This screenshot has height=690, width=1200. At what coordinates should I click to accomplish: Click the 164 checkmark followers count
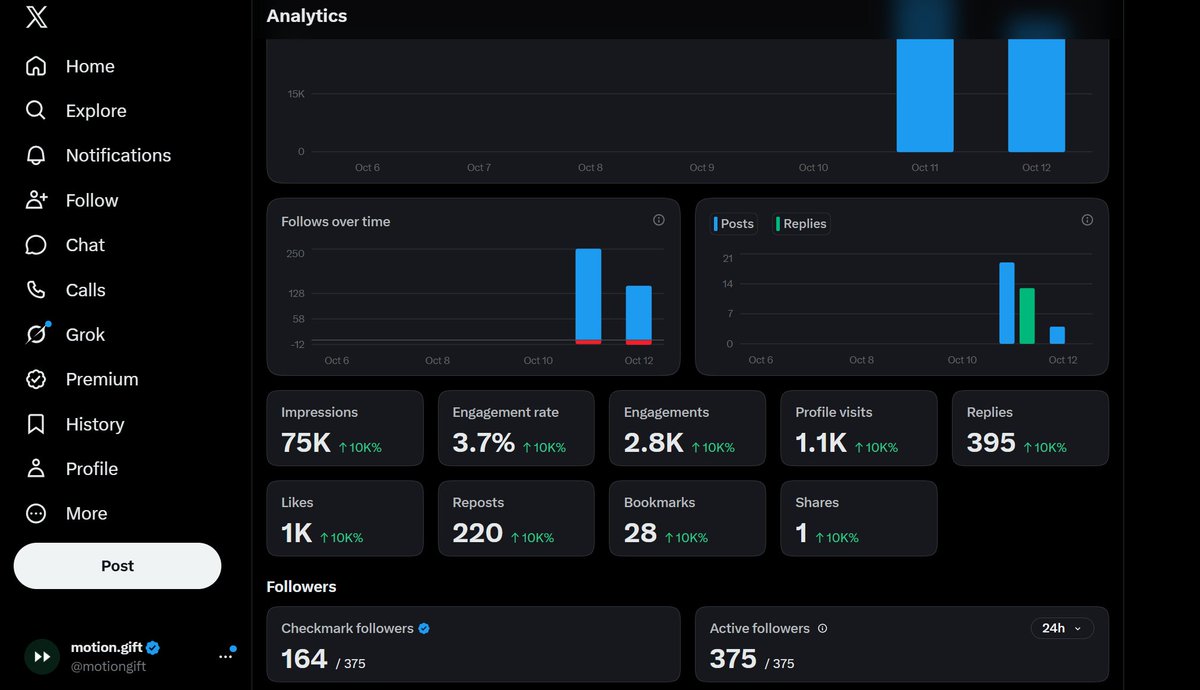click(x=304, y=659)
